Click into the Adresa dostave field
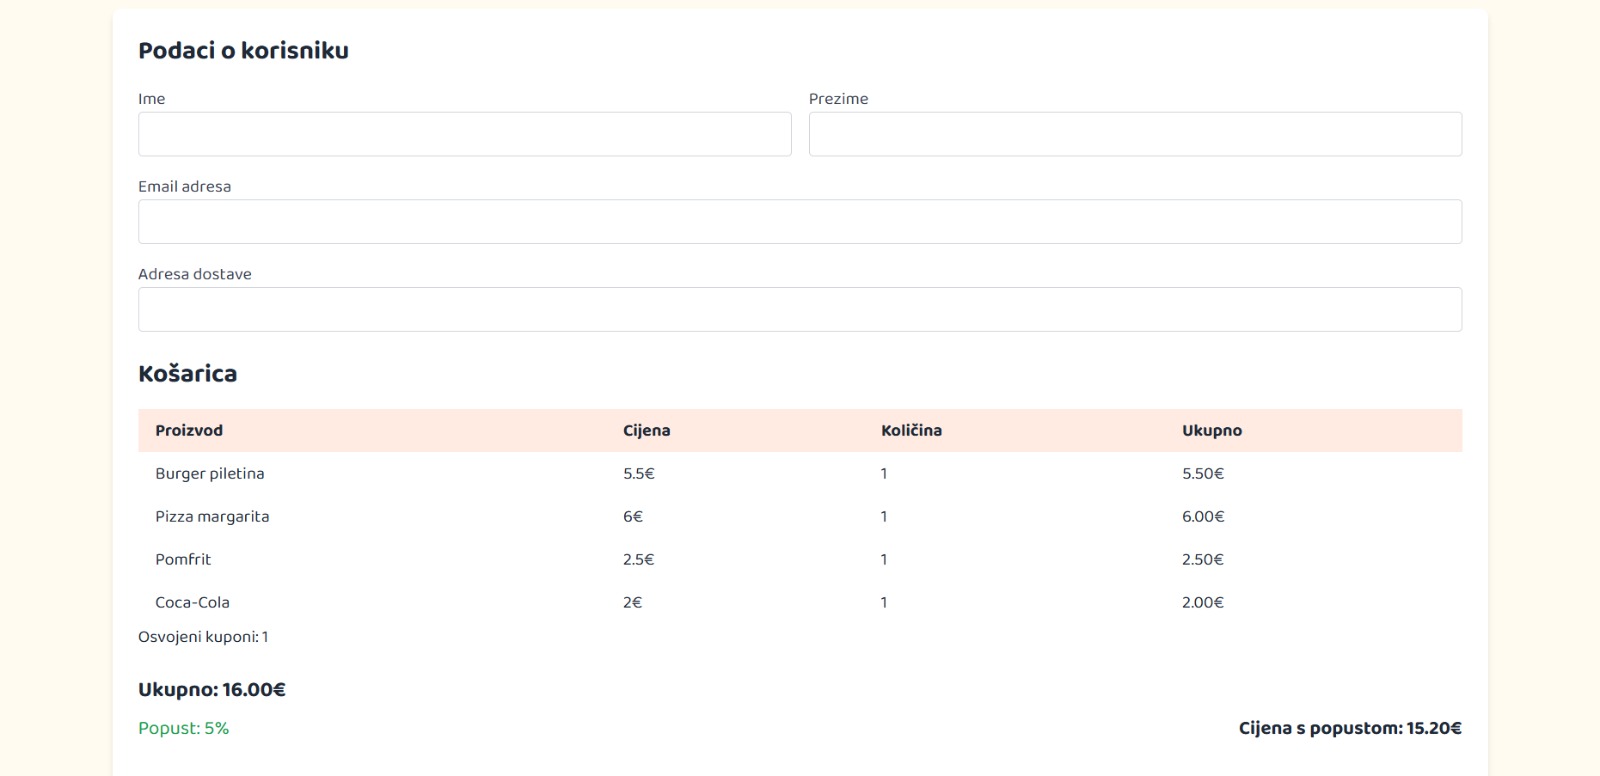The width and height of the screenshot is (1600, 776). click(x=799, y=310)
